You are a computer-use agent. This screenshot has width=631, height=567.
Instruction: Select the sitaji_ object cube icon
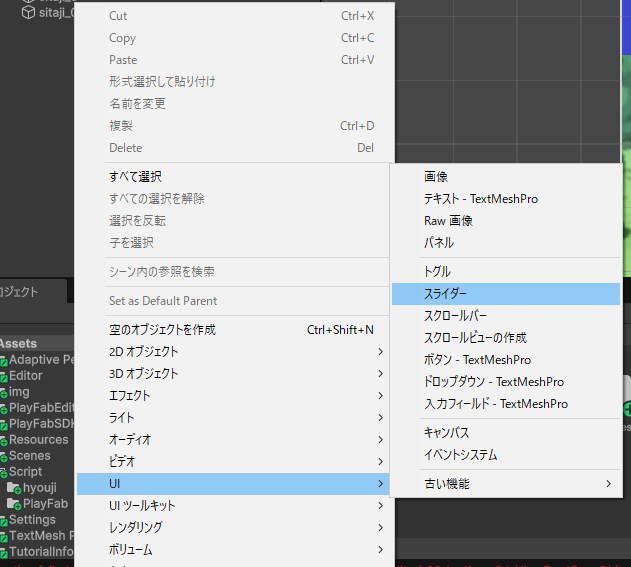28,12
